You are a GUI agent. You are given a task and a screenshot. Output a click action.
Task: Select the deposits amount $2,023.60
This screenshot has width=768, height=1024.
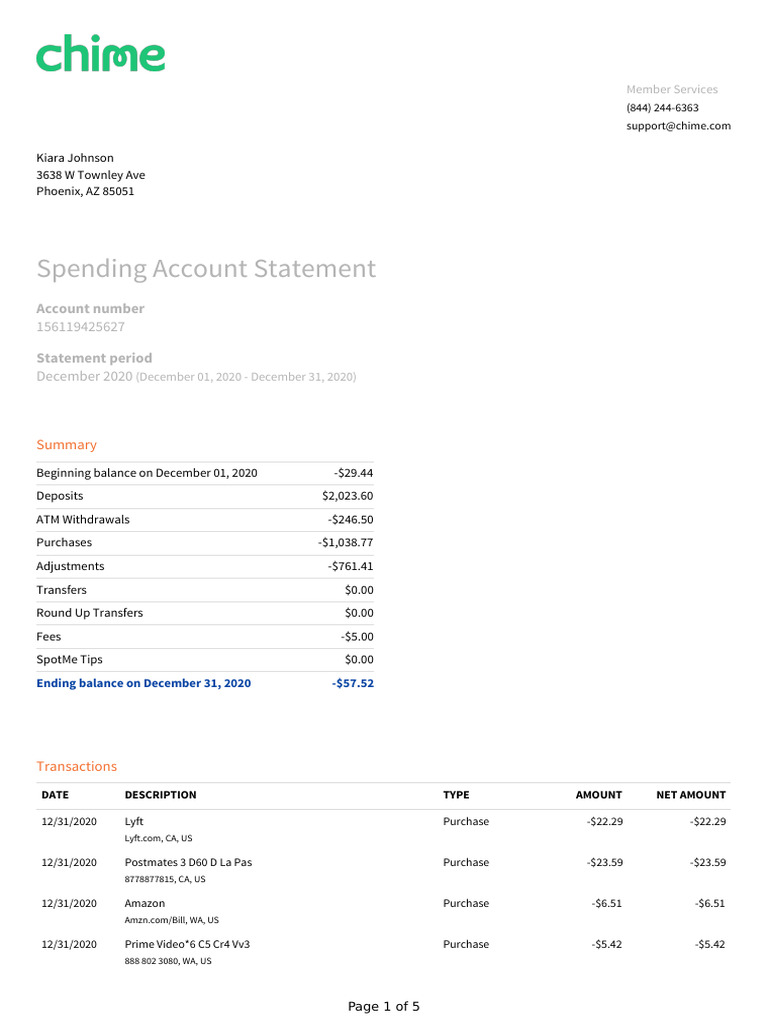[347, 496]
